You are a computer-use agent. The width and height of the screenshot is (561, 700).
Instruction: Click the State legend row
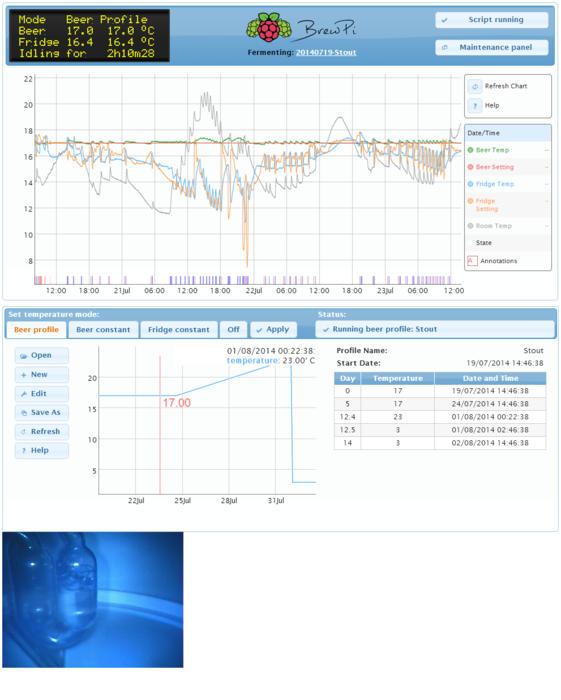(x=507, y=243)
